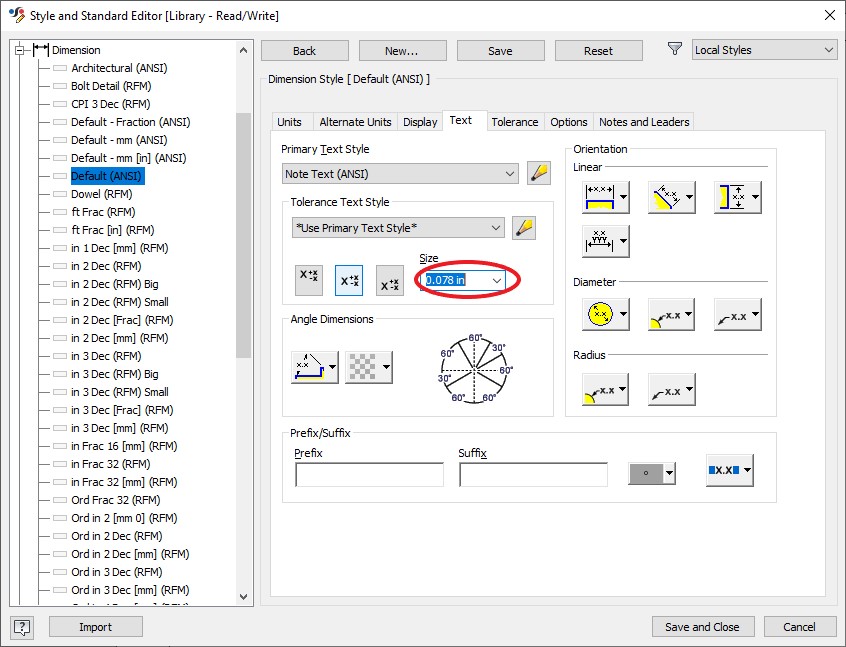This screenshot has height=647, width=846.
Task: Select Ord in 3 Dec (RFM) style
Action: coord(117,572)
